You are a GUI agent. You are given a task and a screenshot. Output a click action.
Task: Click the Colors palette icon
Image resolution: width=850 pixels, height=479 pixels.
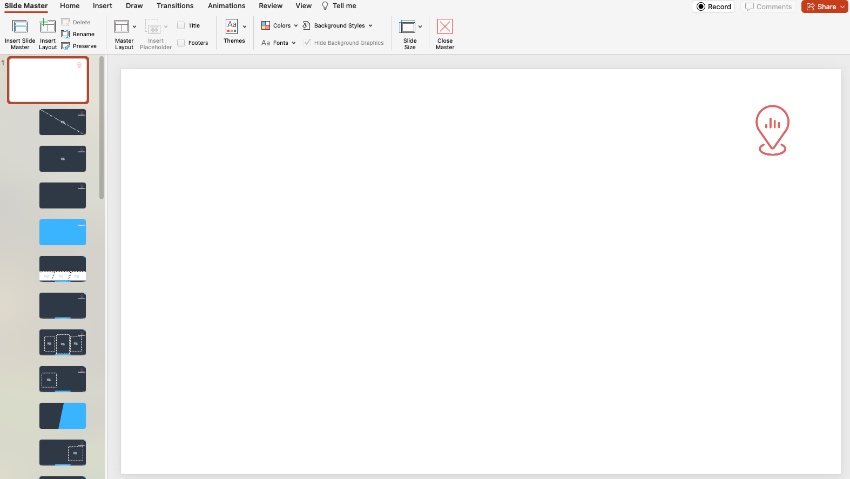pyautogui.click(x=266, y=25)
